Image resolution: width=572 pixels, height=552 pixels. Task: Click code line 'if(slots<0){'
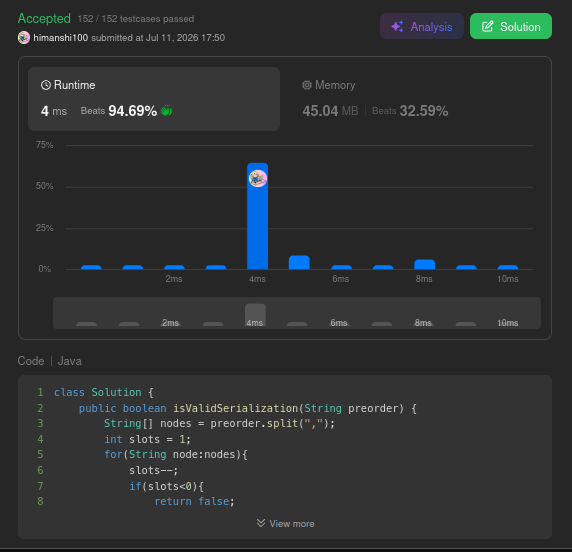click(x=166, y=486)
